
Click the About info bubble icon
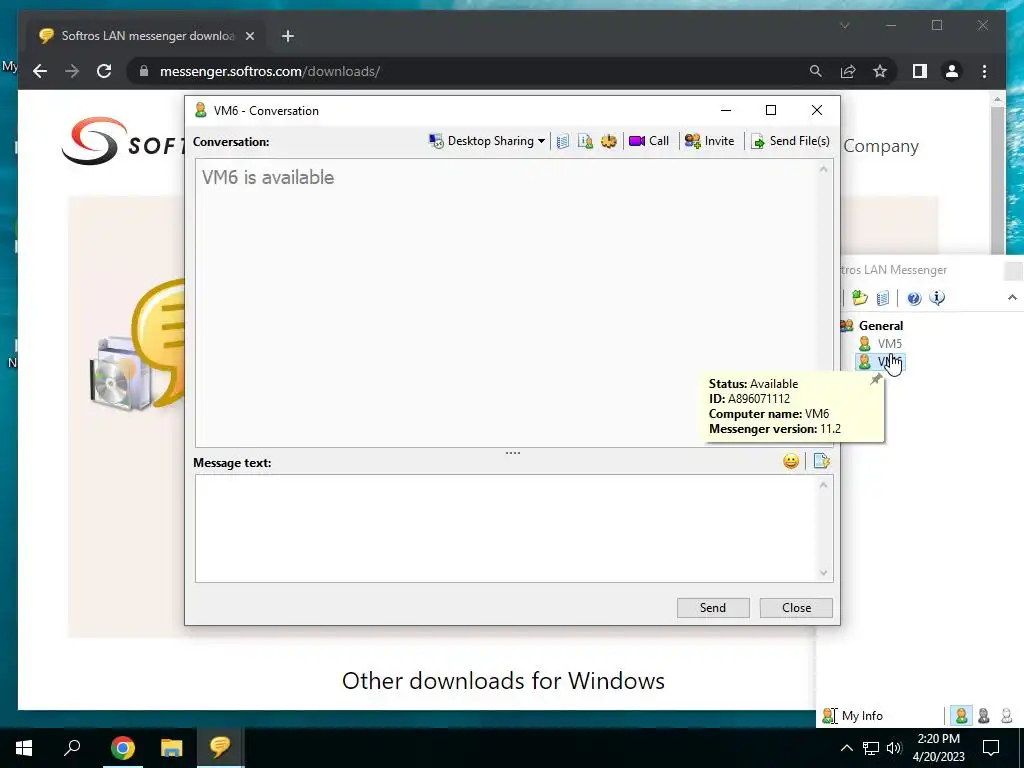click(937, 298)
